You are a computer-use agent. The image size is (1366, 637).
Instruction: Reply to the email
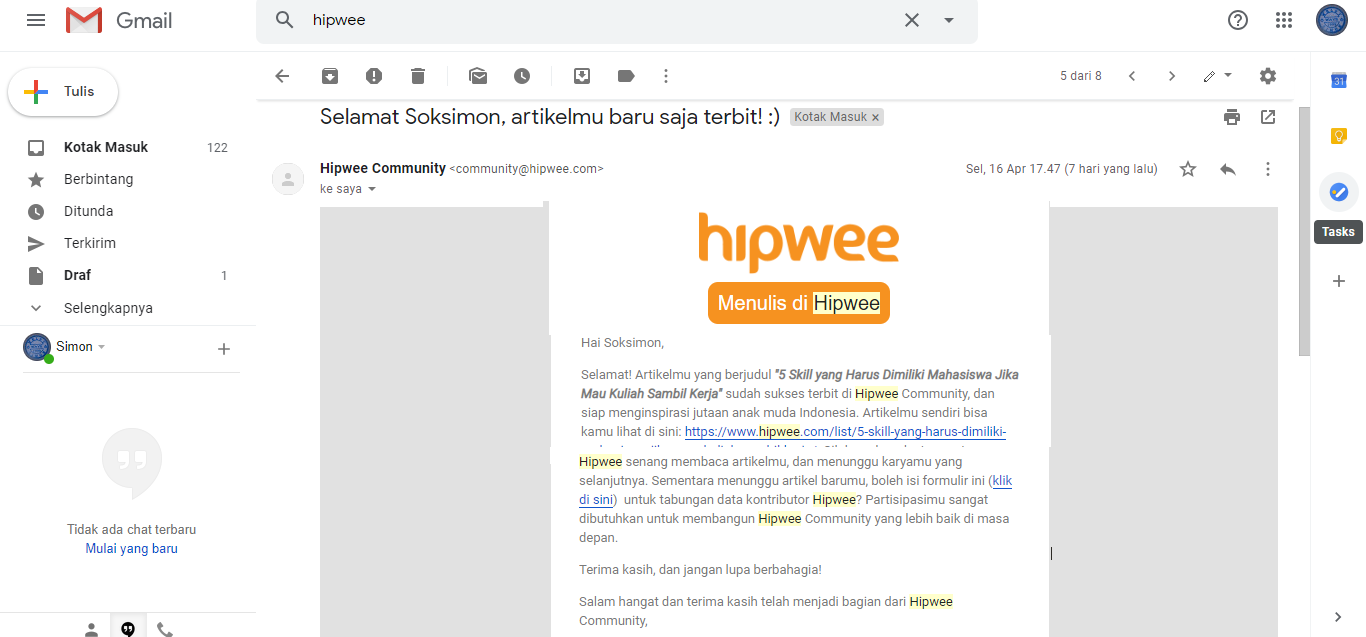(1228, 169)
